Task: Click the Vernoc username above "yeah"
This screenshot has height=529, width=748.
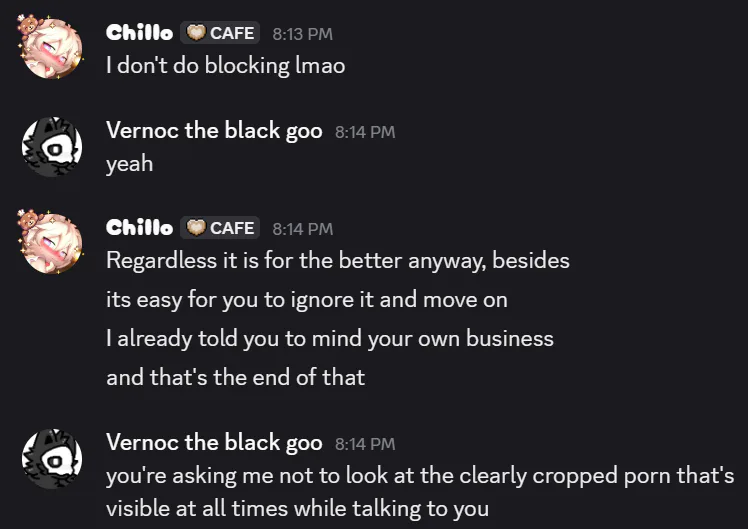Action: 214,131
